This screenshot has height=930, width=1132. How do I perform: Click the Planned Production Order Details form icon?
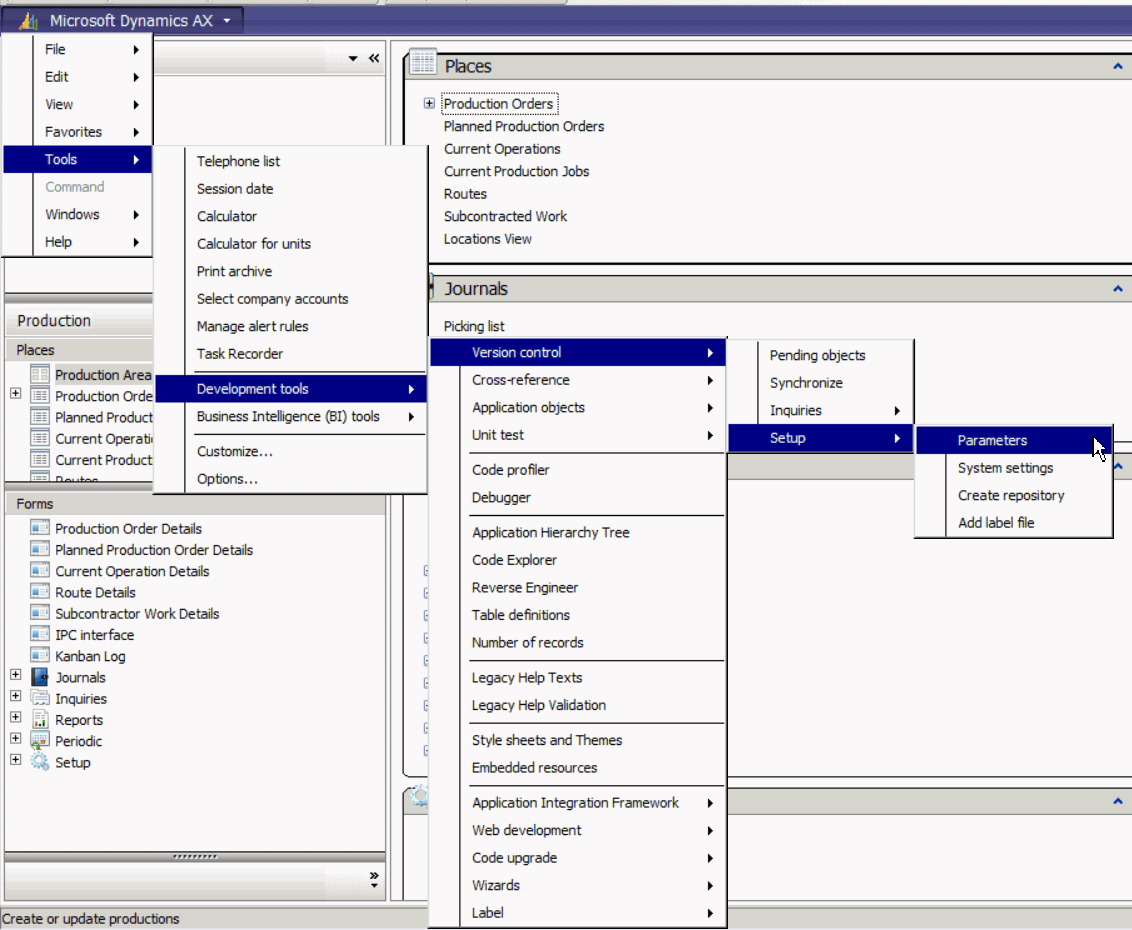coord(40,549)
